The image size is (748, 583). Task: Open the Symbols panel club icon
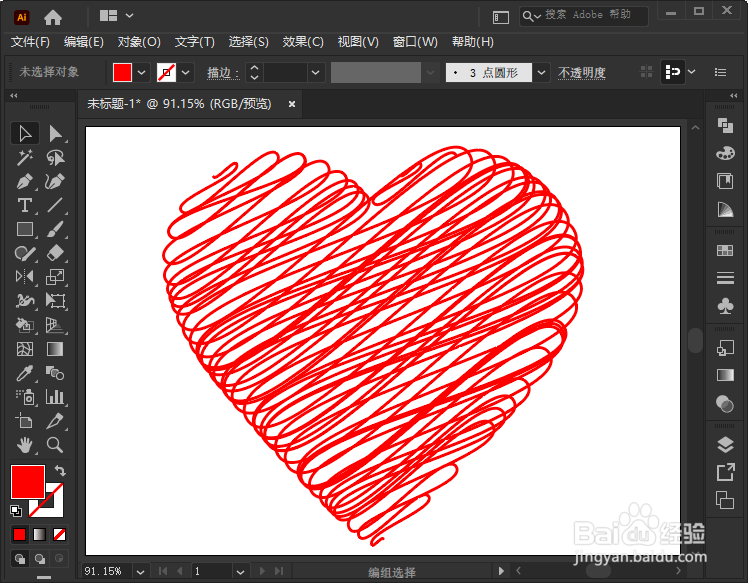725,306
